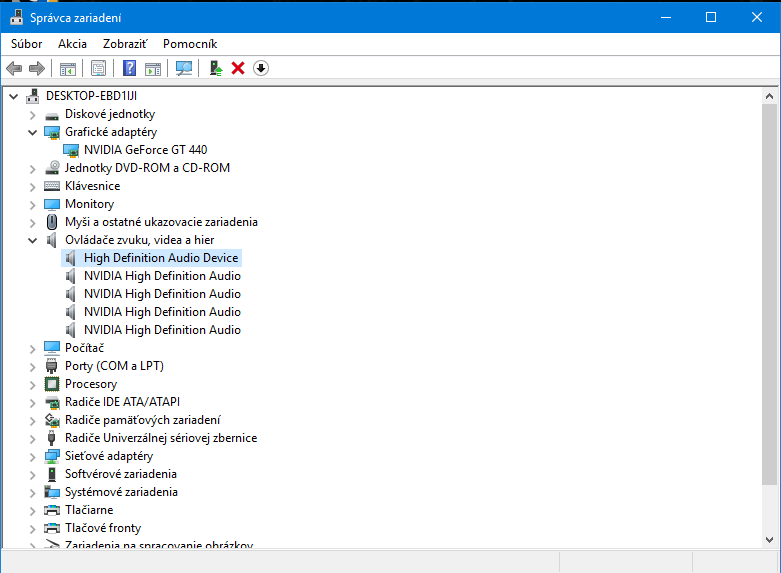Click the black down-arrow disable device icon
This screenshot has height=573, width=781.
coord(261,68)
